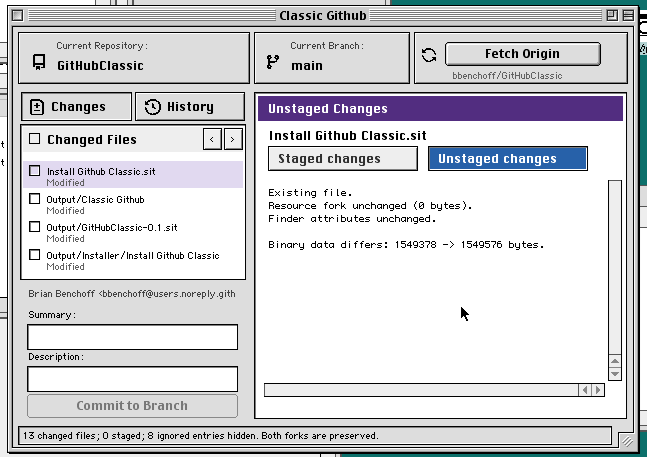Screen dimensions: 647x457
Task: Check the Install Github Classic.sit checkbox
Action: click(x=35, y=171)
